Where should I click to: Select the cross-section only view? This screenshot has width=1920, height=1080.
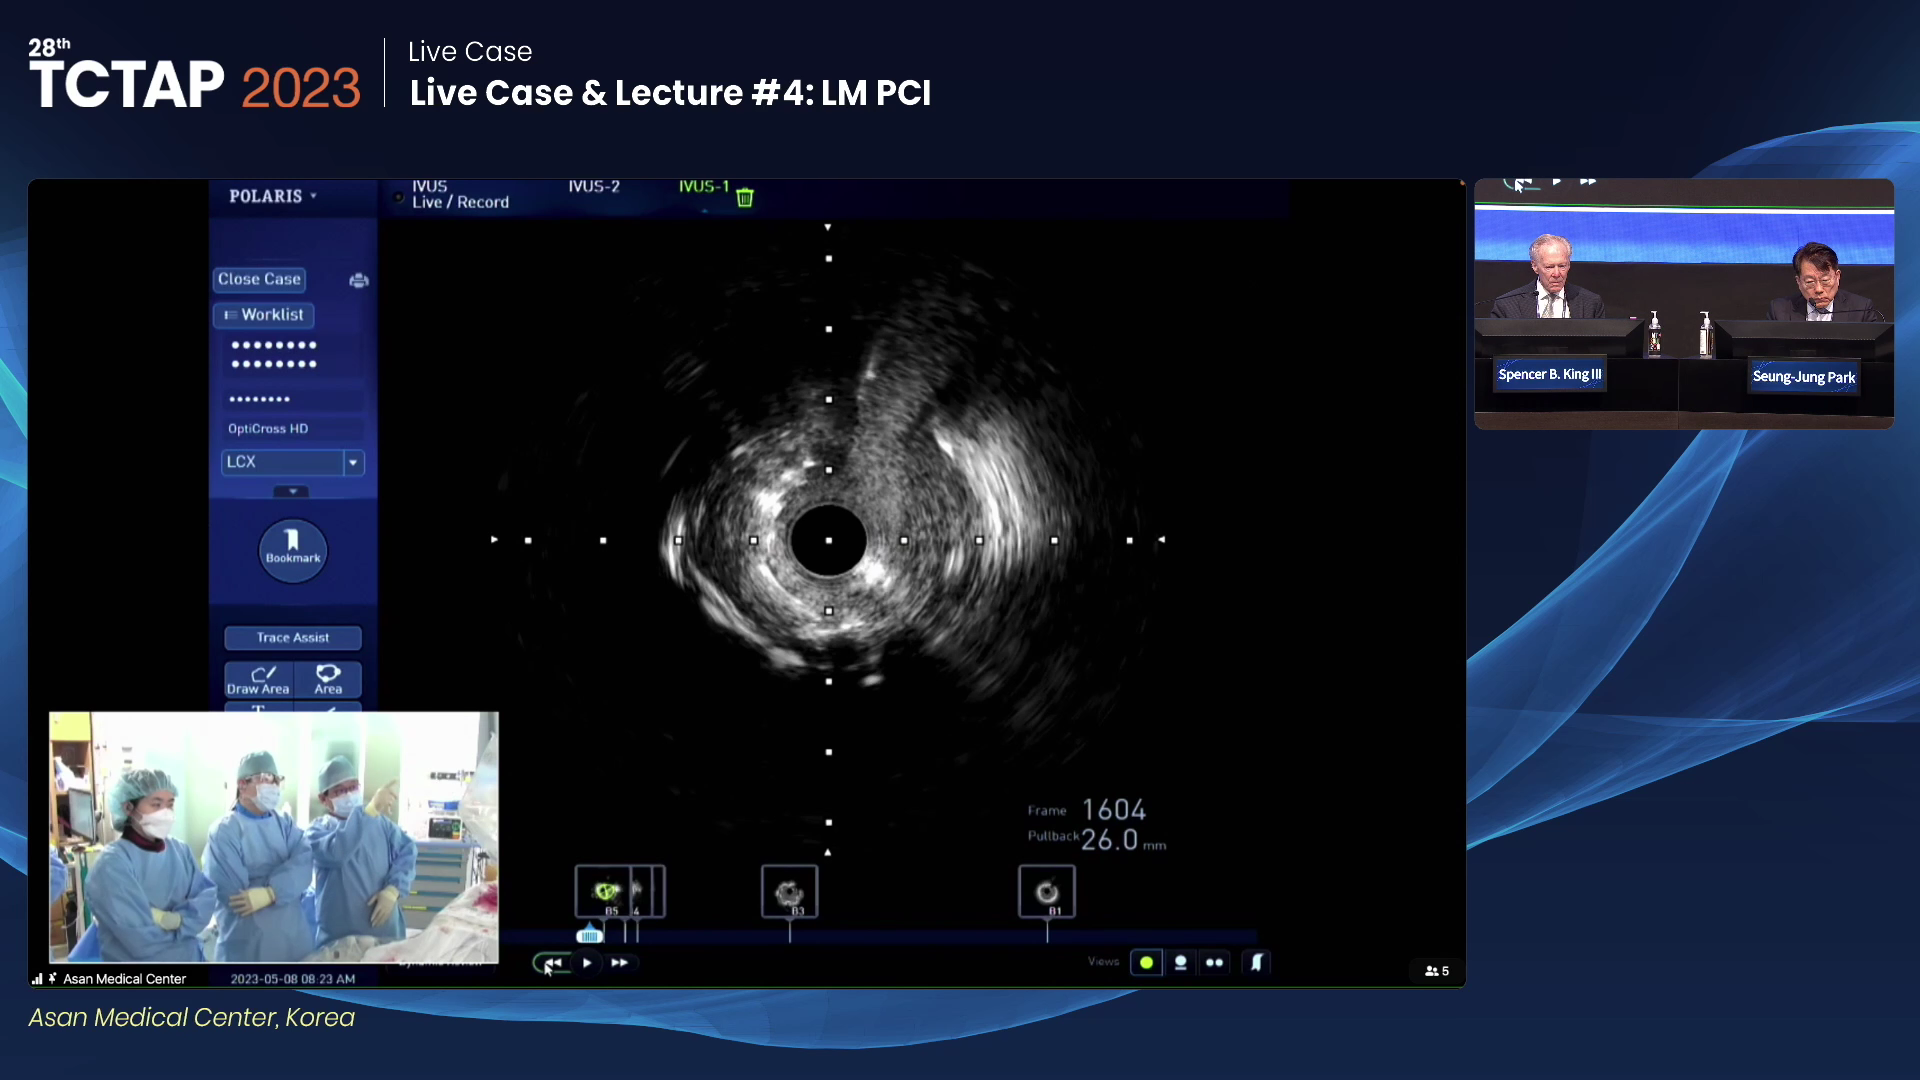1147,963
